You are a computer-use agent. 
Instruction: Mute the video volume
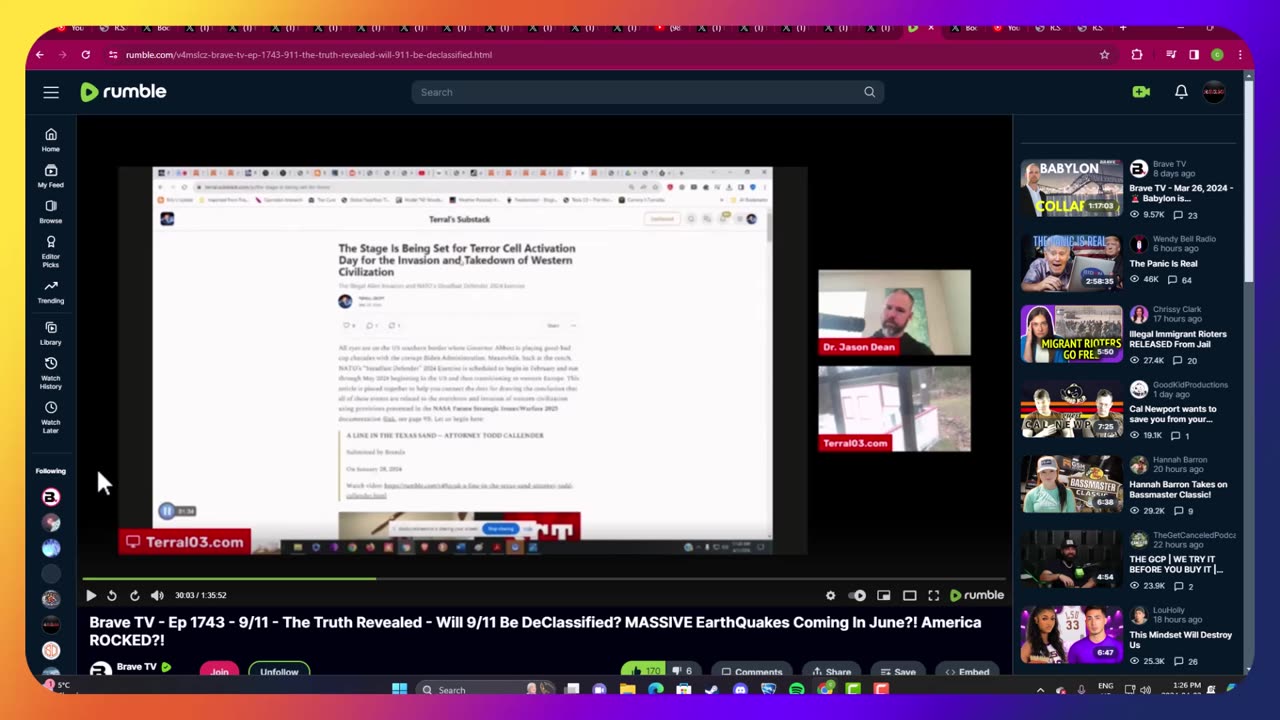pyautogui.click(x=157, y=595)
